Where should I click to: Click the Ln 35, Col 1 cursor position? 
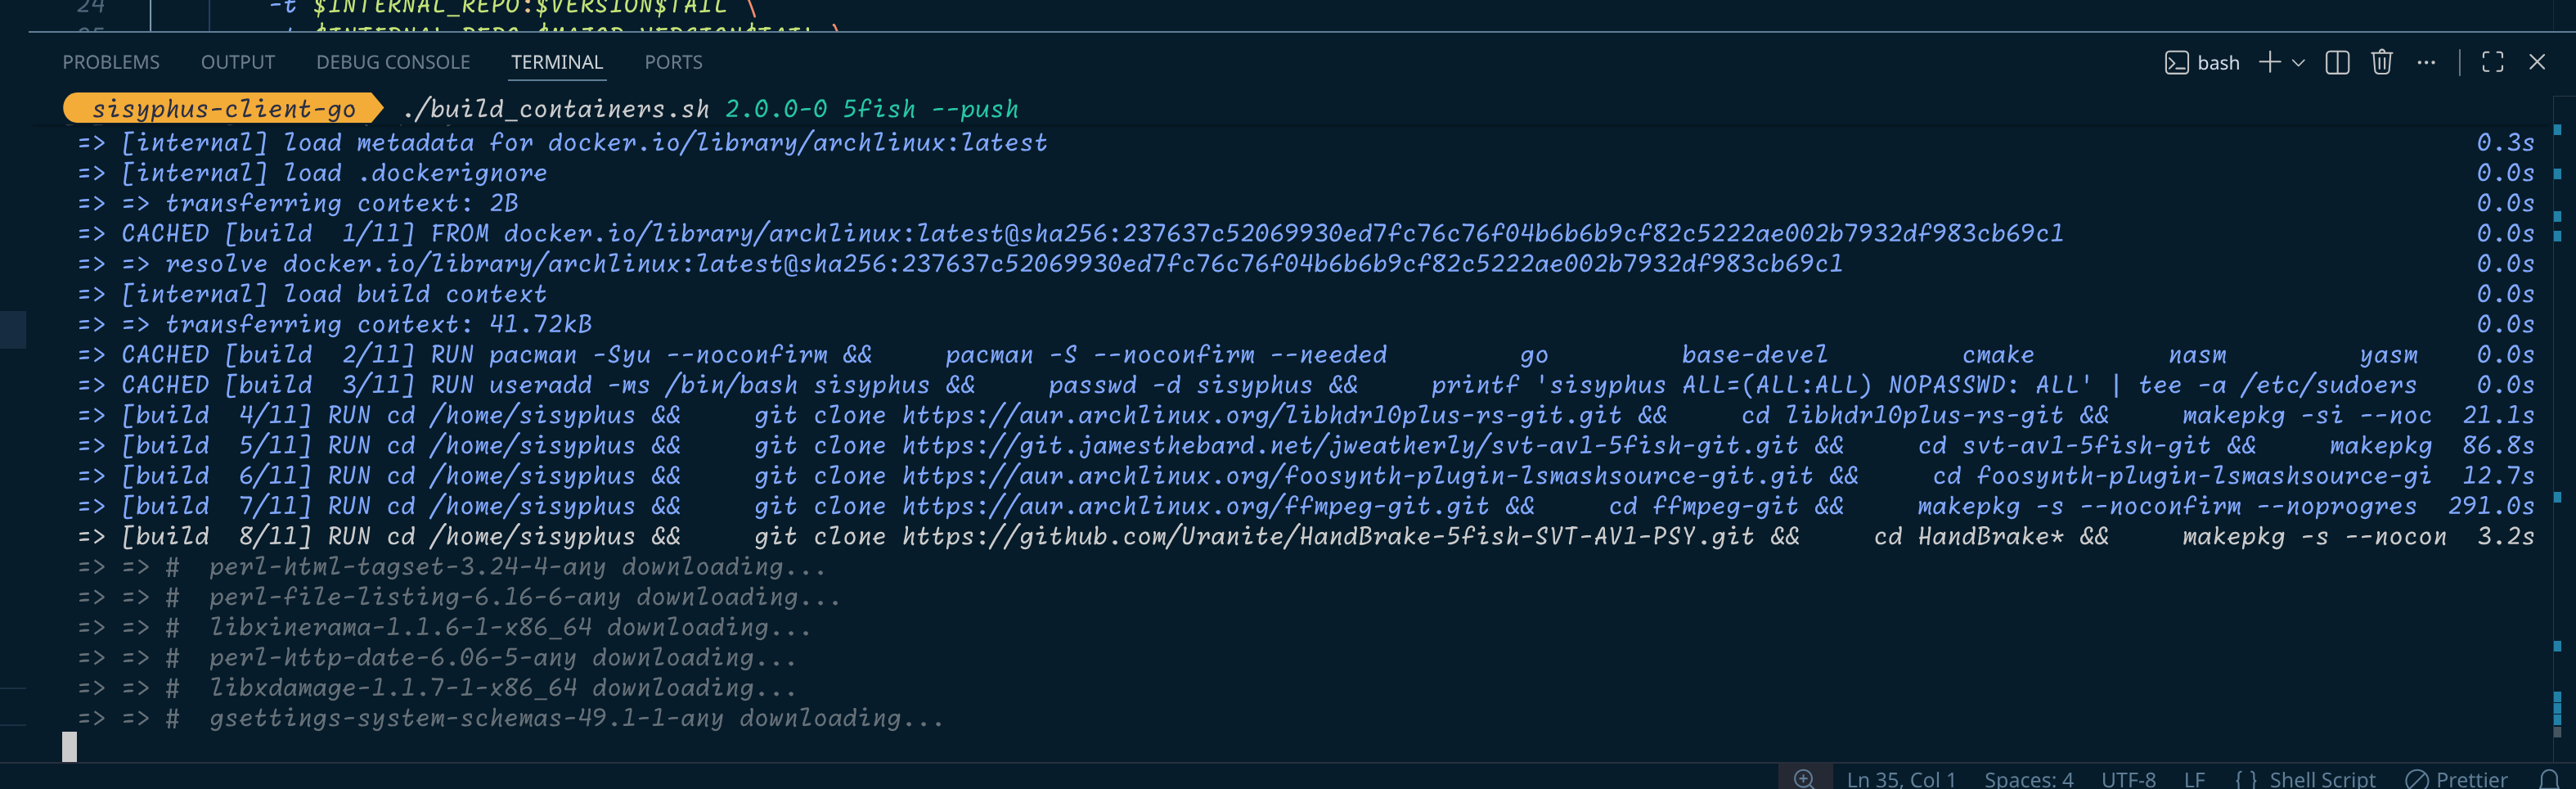tap(1900, 779)
